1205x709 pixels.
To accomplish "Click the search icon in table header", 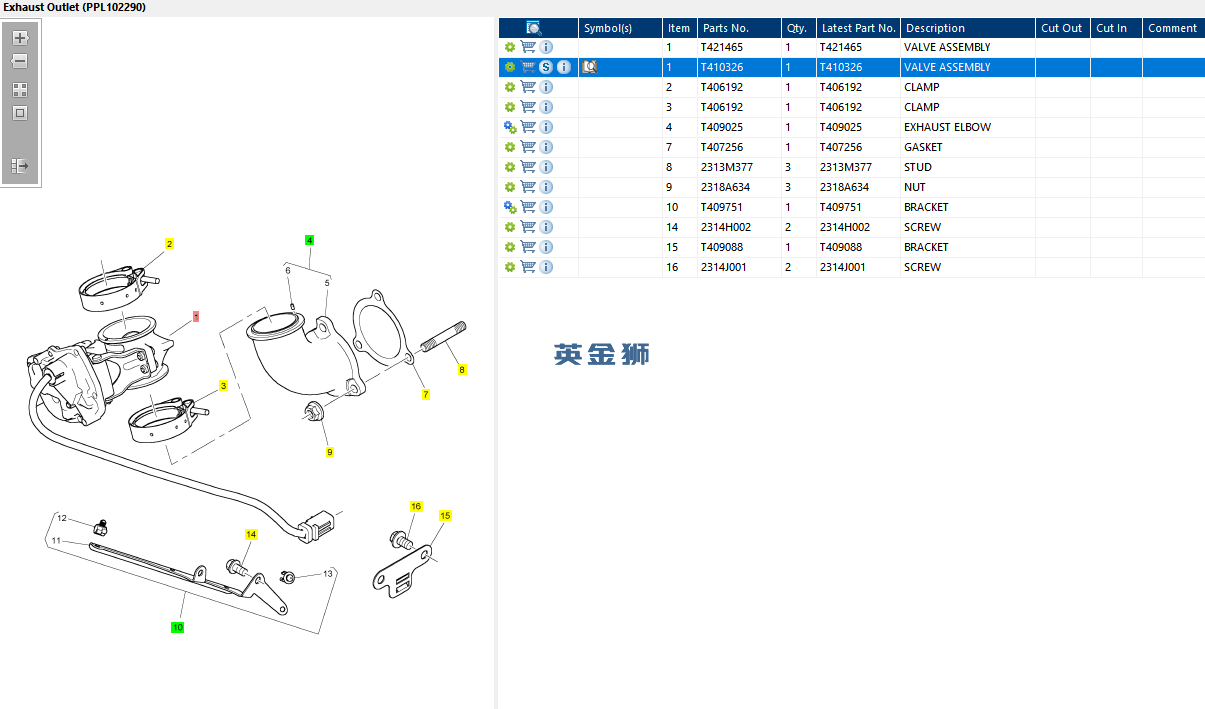I will click(534, 28).
